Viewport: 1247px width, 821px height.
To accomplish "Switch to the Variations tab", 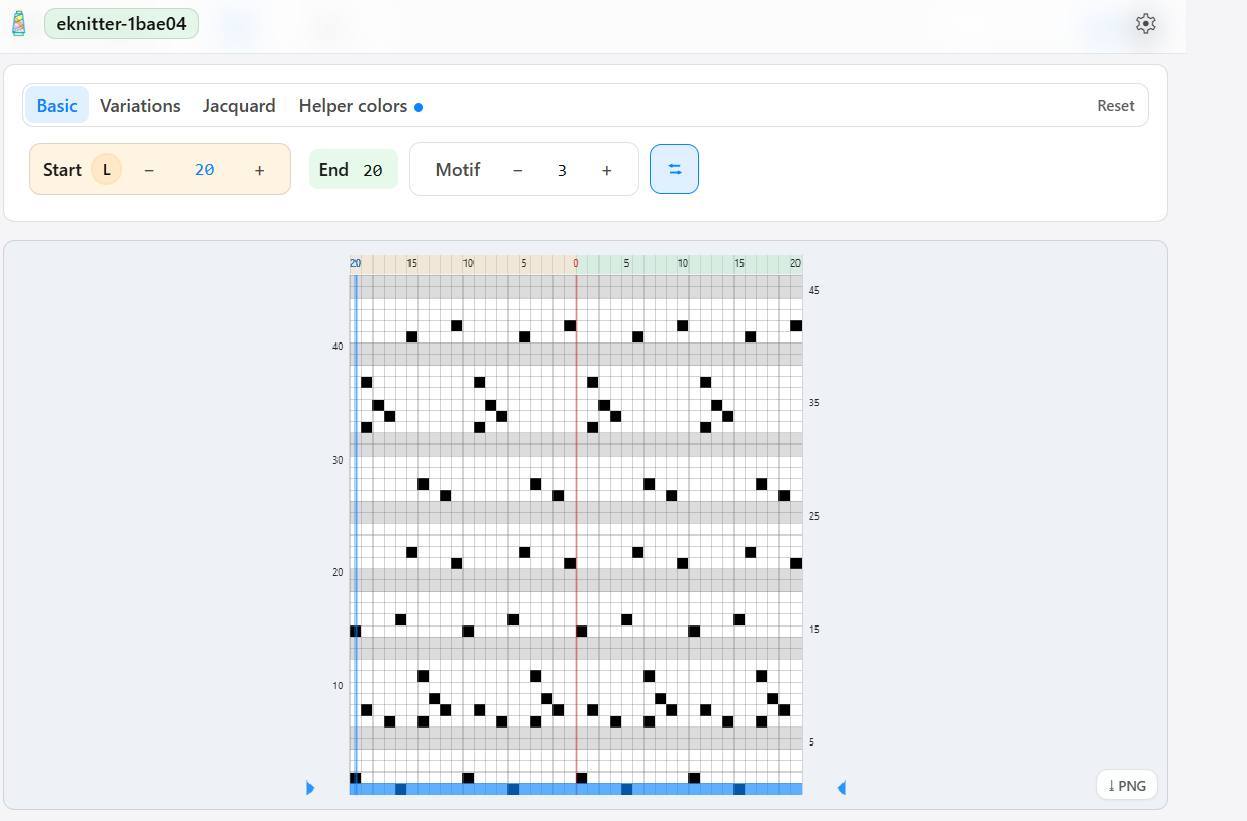I will pos(140,106).
